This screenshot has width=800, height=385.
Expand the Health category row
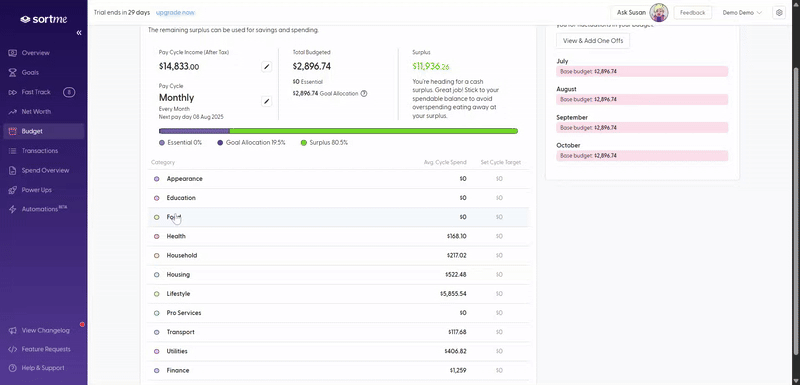[x=338, y=236]
